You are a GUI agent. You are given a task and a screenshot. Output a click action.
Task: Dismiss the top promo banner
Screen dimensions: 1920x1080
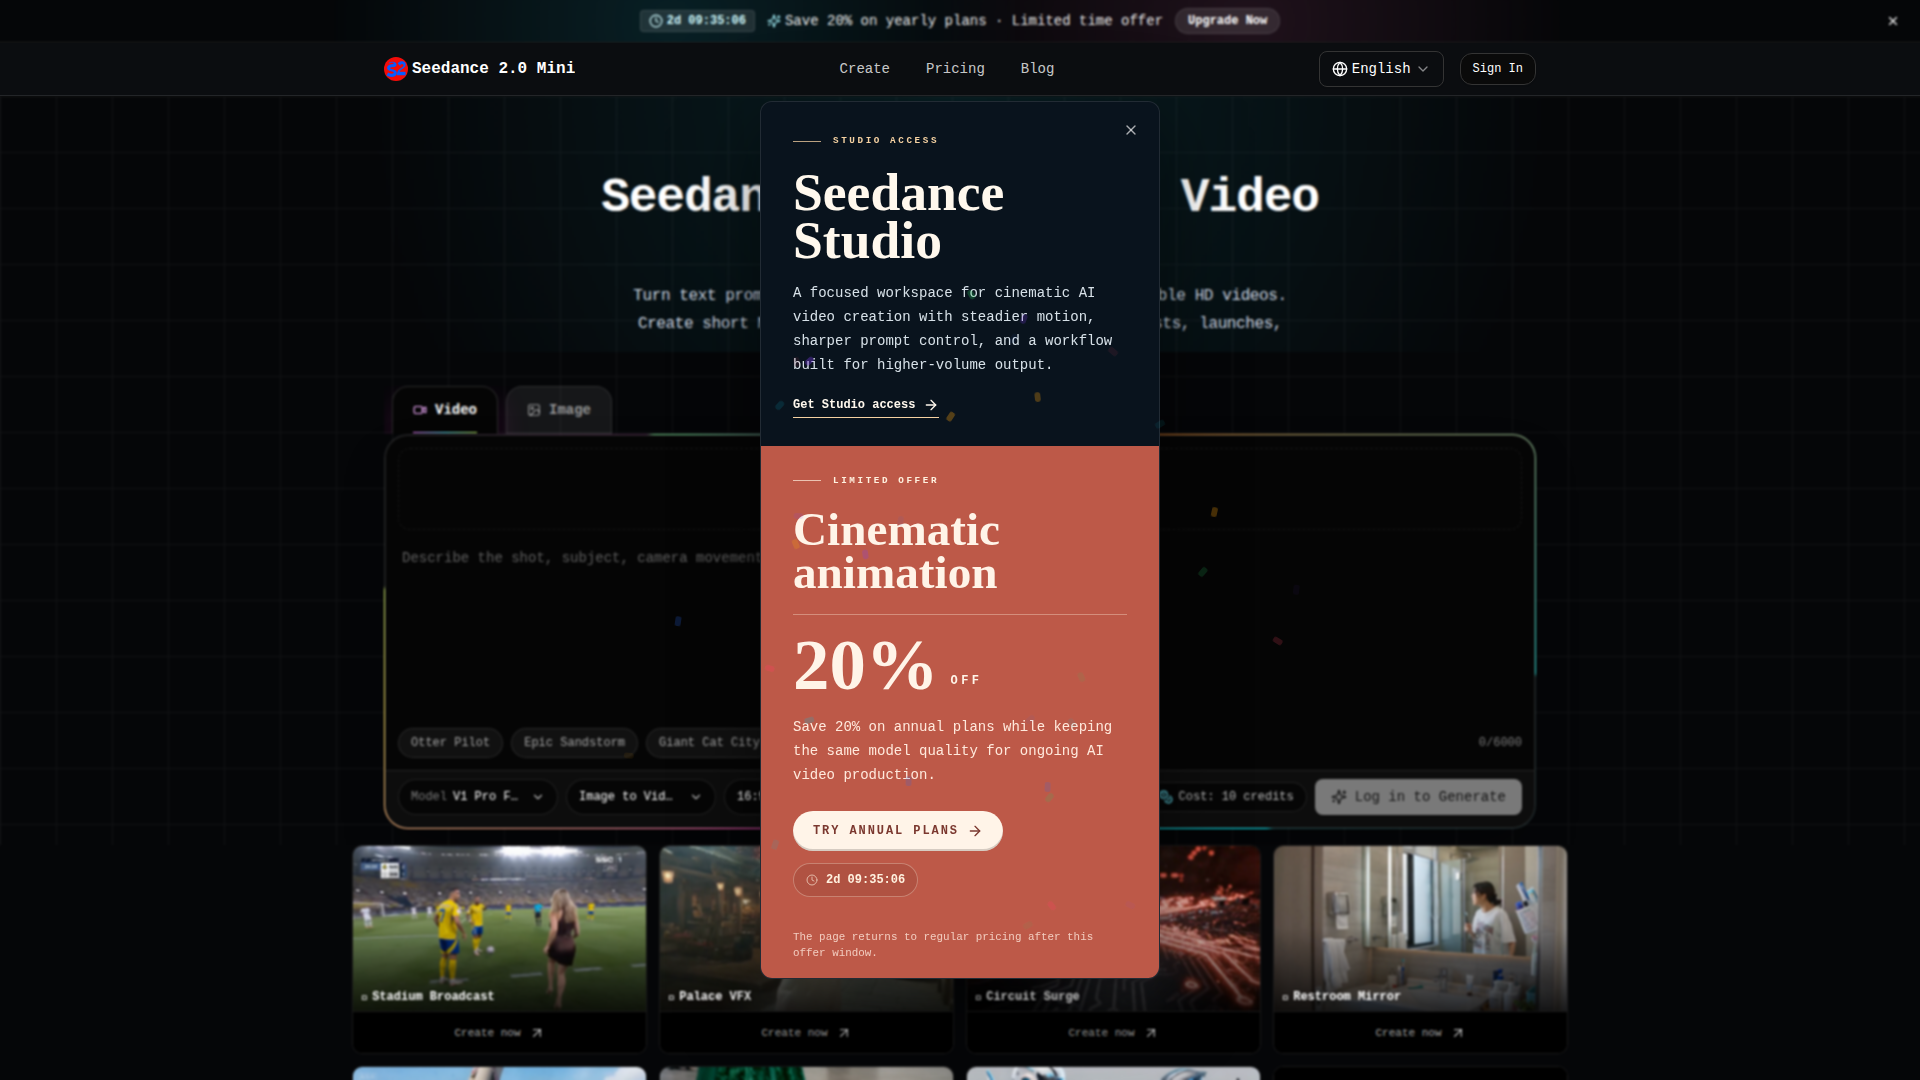(x=1893, y=21)
